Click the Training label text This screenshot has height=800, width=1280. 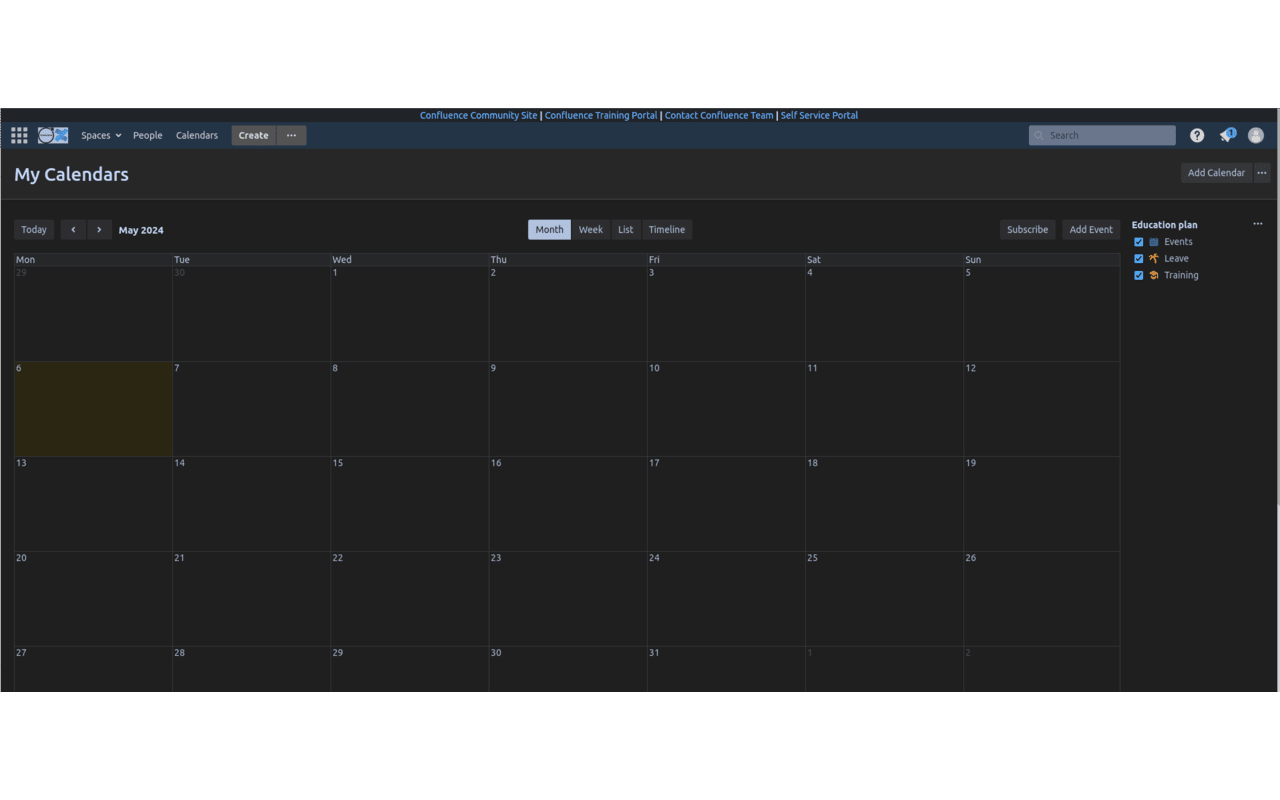(1181, 275)
